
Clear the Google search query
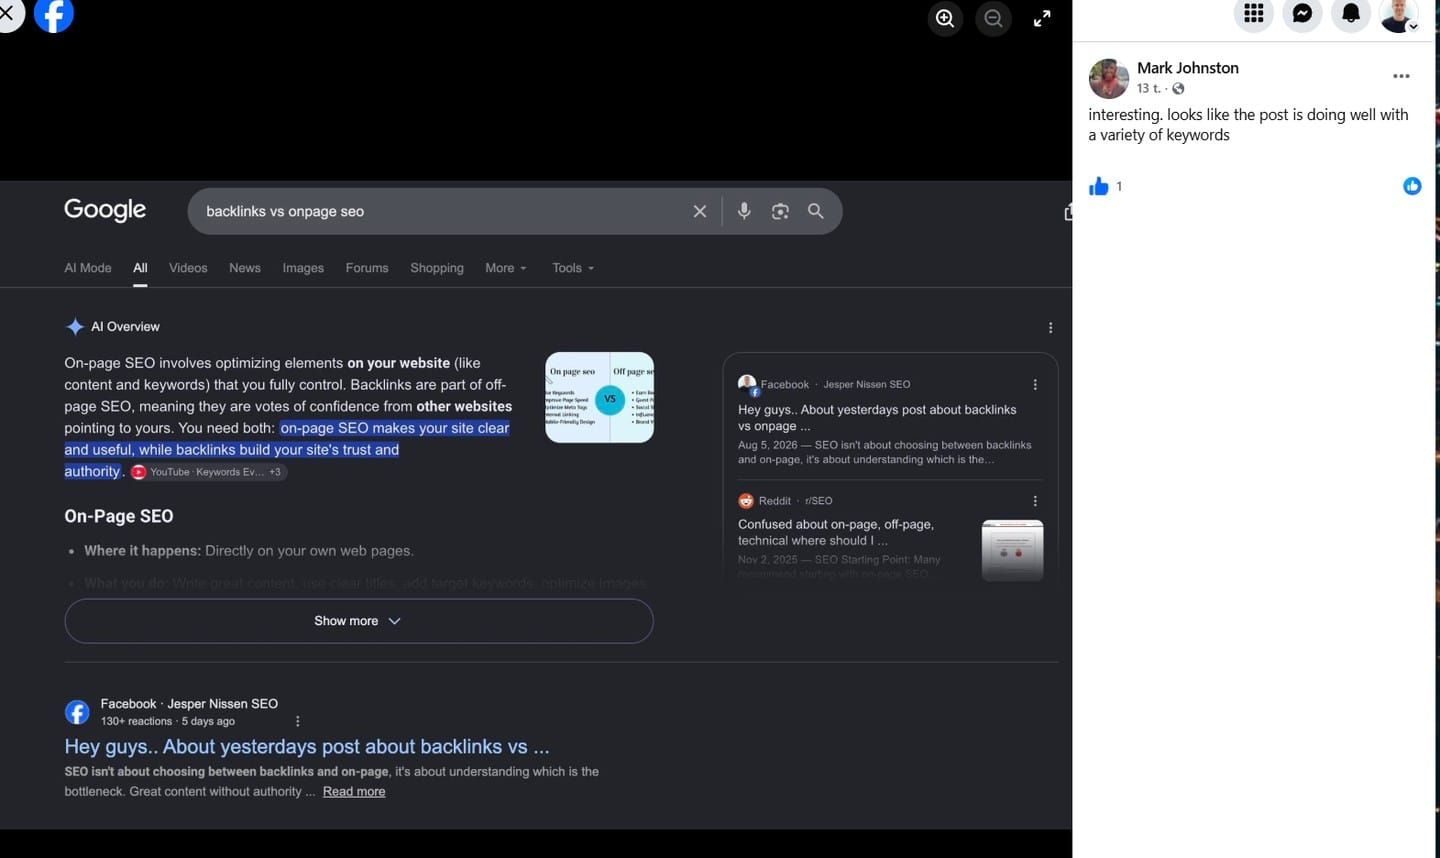tap(700, 211)
